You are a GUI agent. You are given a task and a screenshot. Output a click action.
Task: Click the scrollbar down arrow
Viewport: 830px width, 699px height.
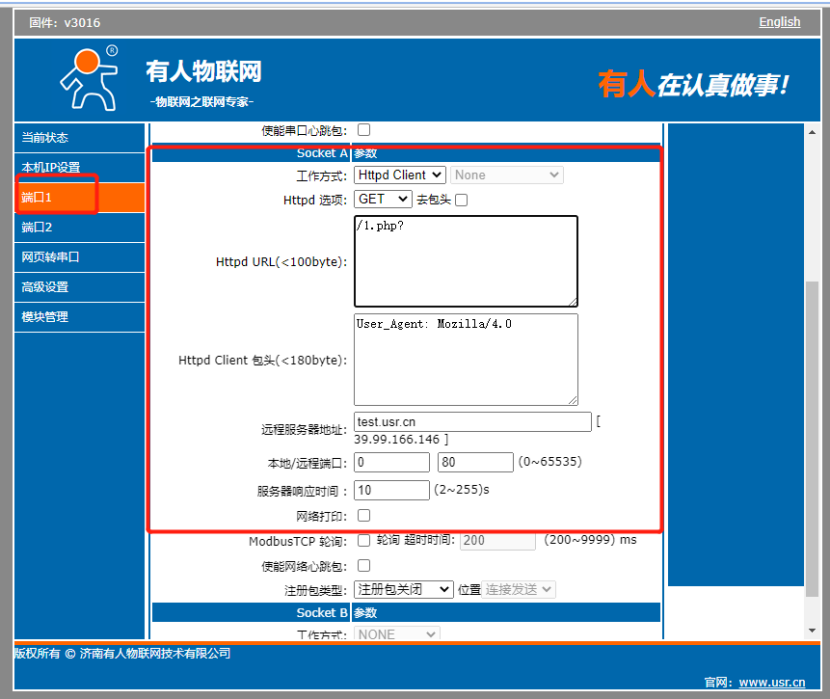[x=812, y=630]
